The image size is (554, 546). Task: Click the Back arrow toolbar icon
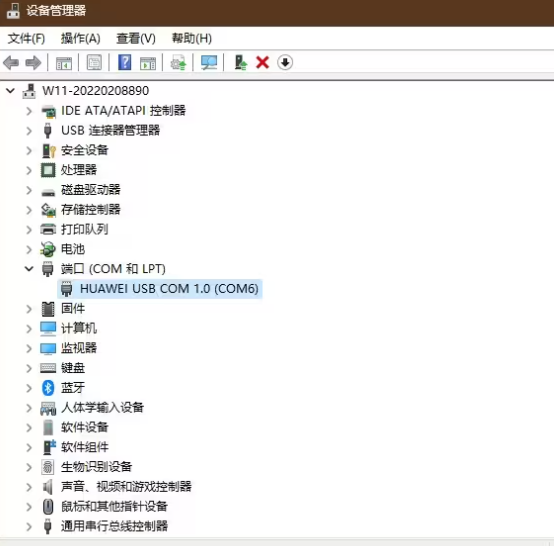coord(11,63)
